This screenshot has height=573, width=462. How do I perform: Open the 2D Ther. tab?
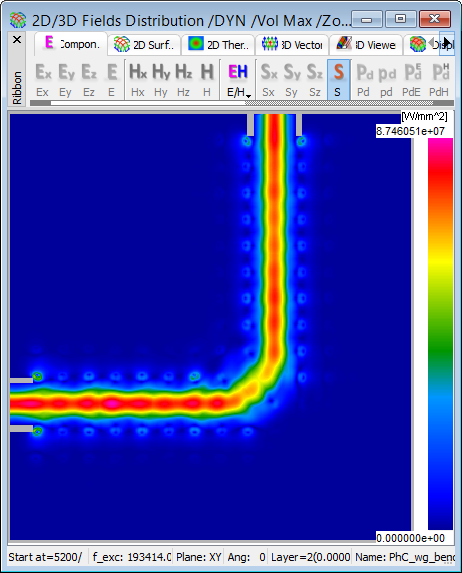[218, 45]
